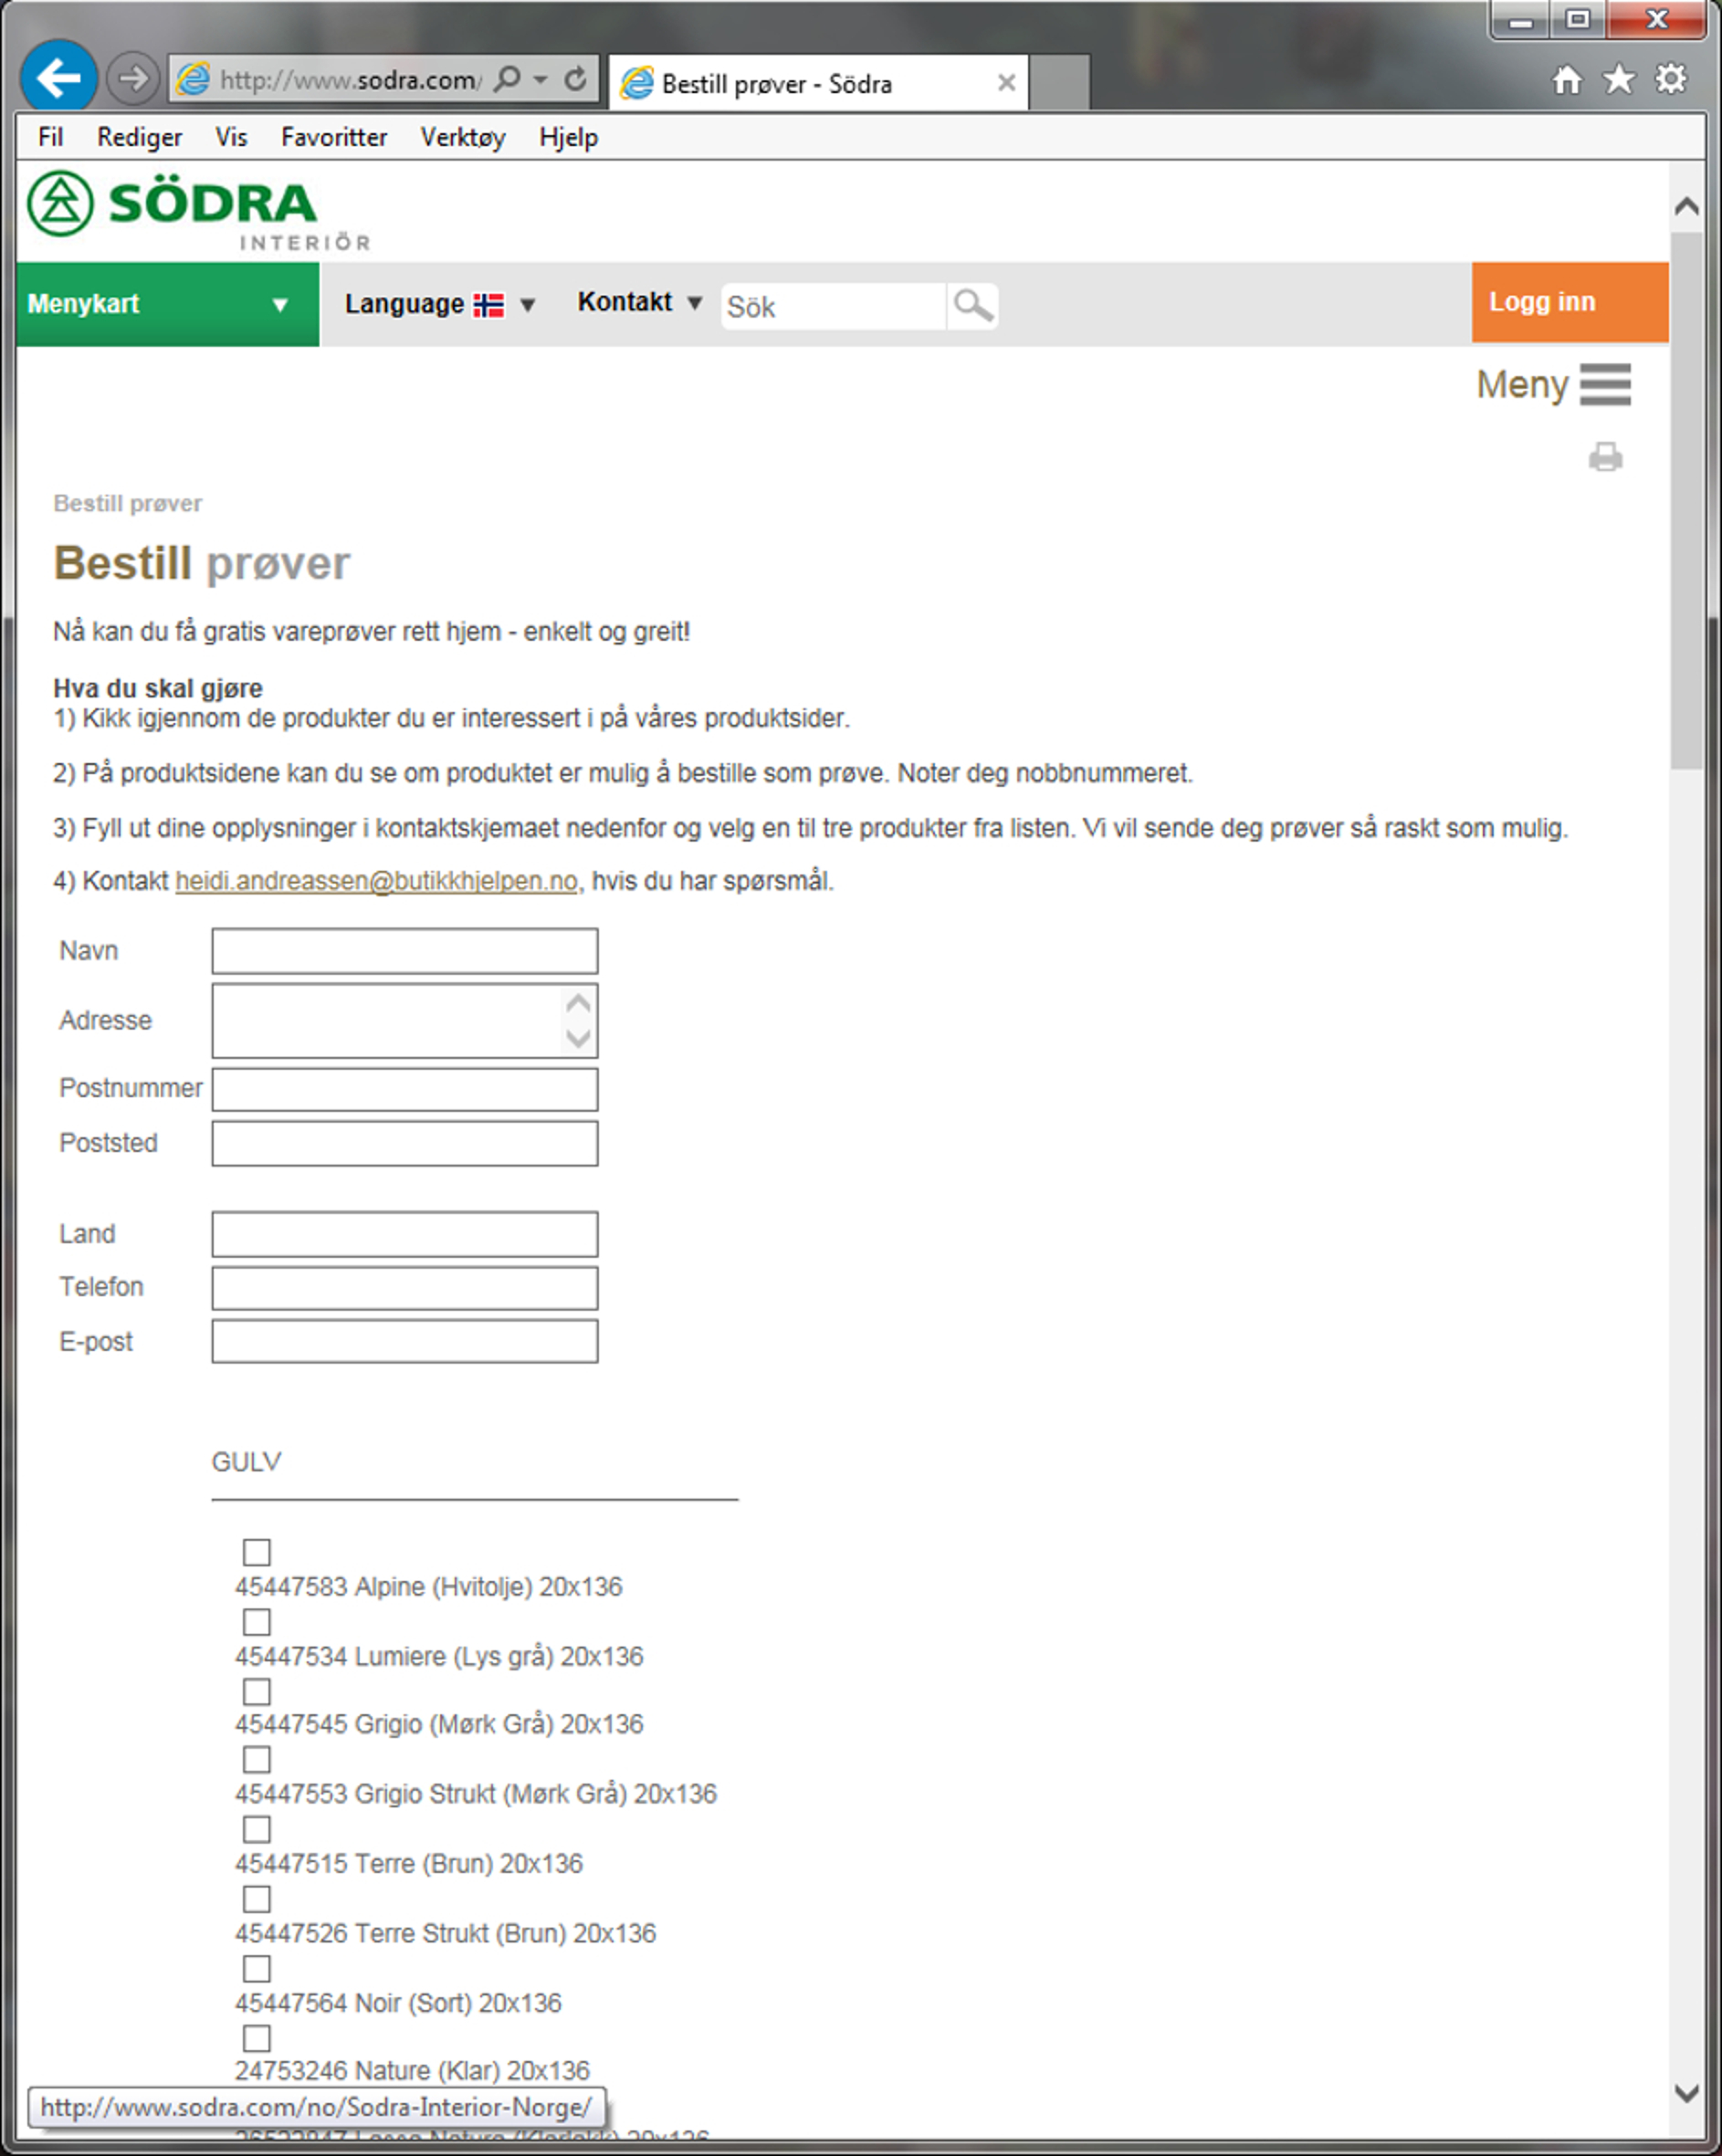Click into the Navn input field
The height and width of the screenshot is (2156, 1722).
[x=404, y=951]
